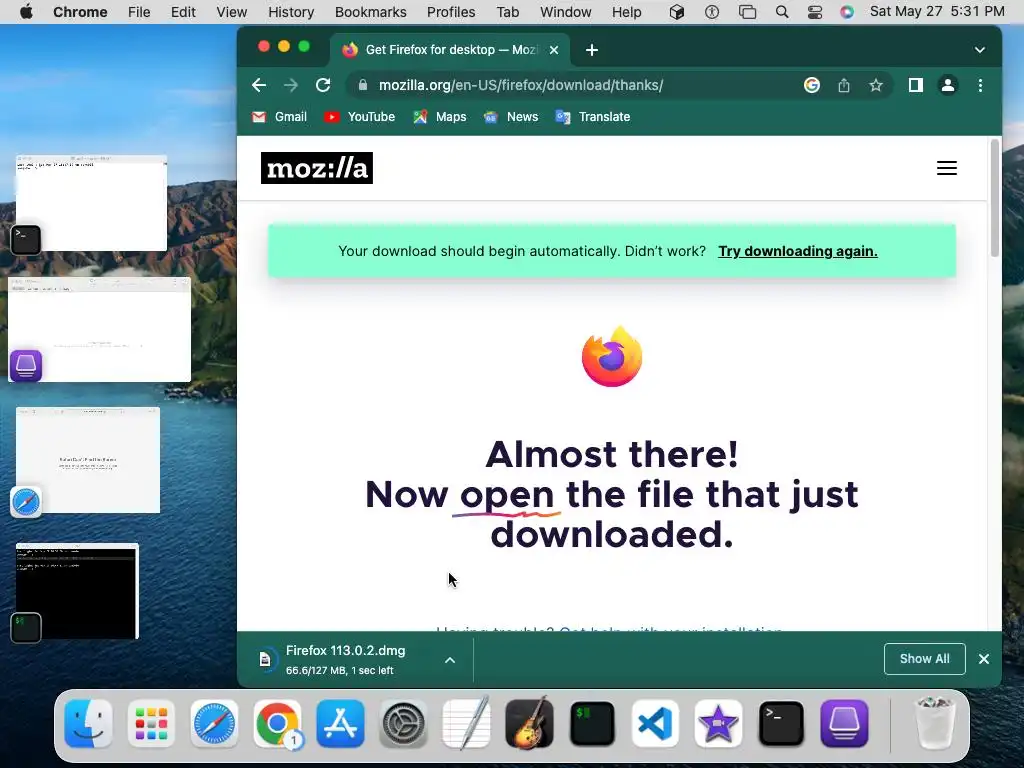Bookmark this page with the star

click(x=876, y=85)
